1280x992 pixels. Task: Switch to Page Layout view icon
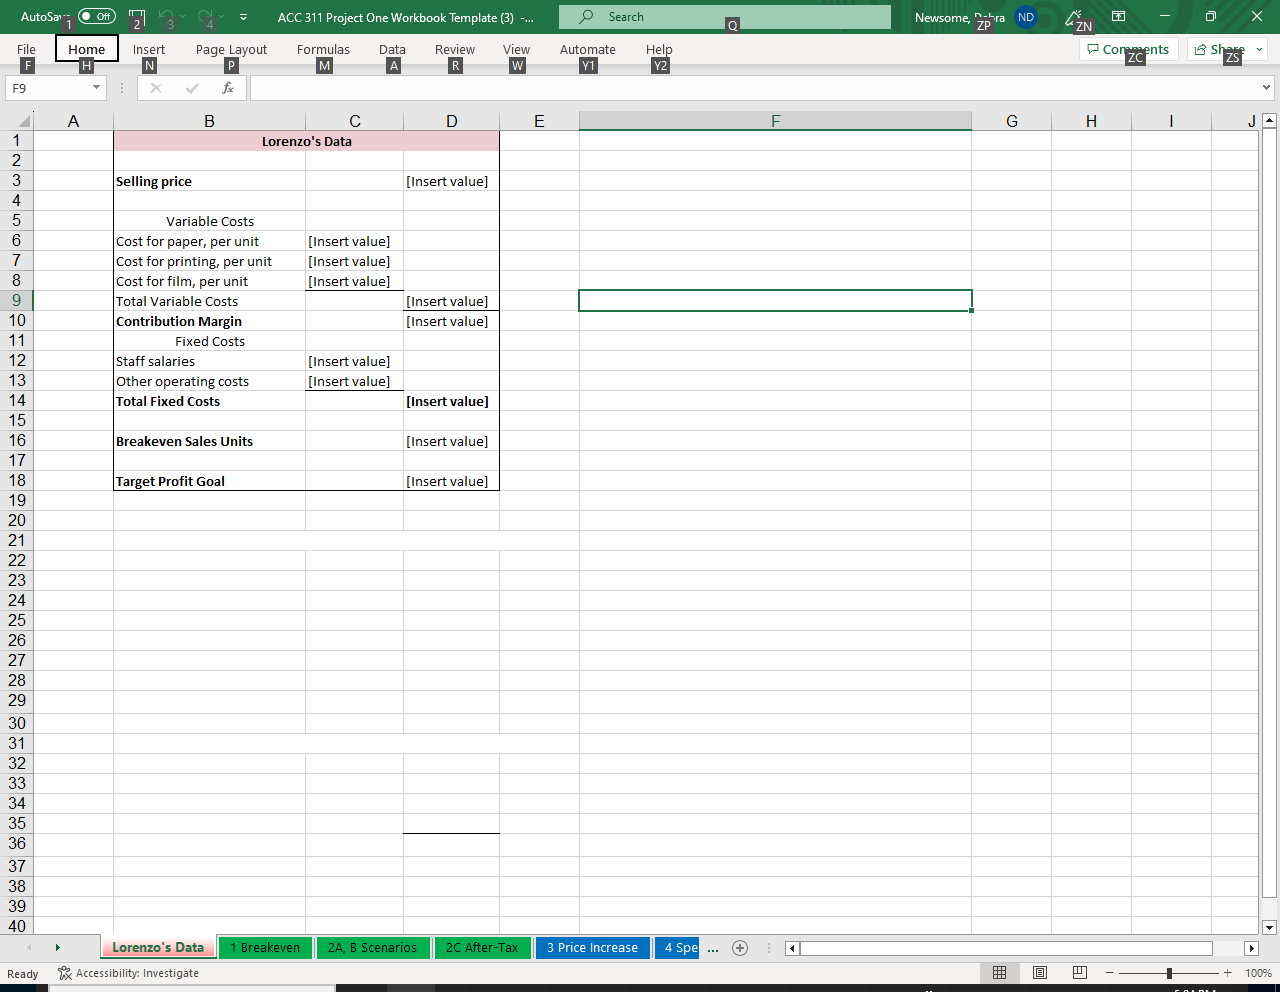pyautogui.click(x=1040, y=973)
